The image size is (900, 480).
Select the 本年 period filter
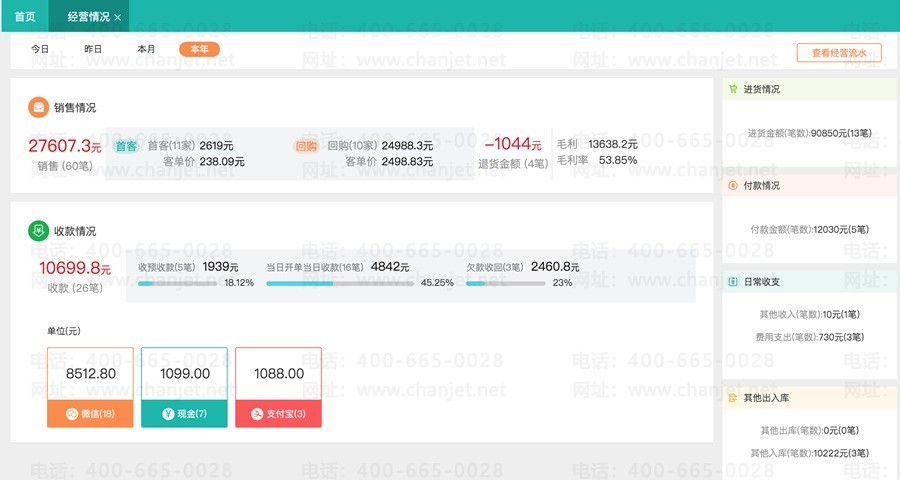click(199, 49)
